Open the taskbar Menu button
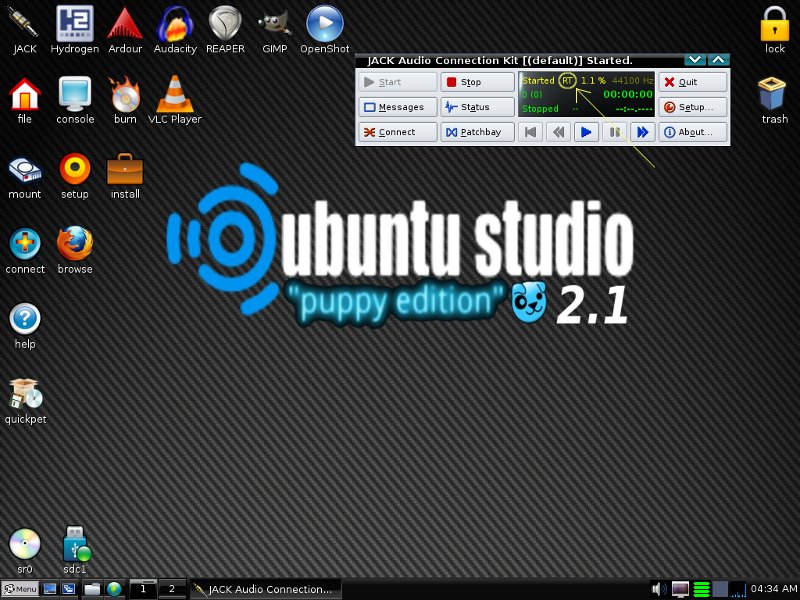This screenshot has height=600, width=800. coord(19,589)
